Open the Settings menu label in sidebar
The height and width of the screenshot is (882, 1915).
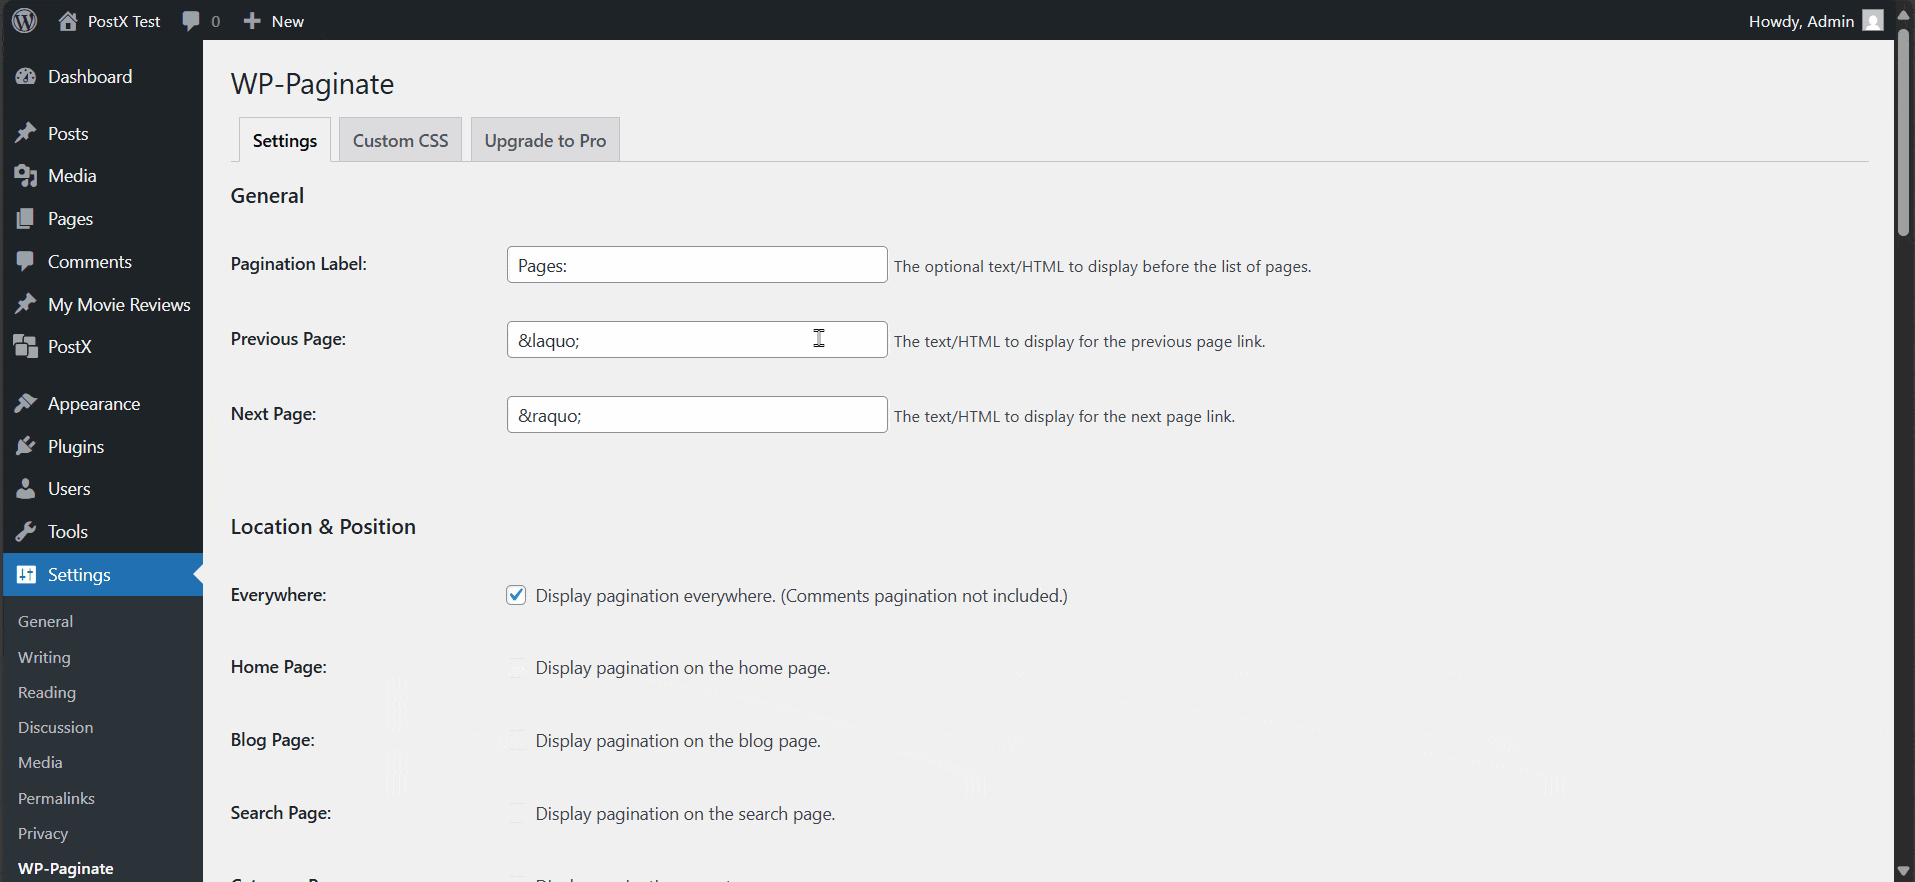[x=79, y=575]
